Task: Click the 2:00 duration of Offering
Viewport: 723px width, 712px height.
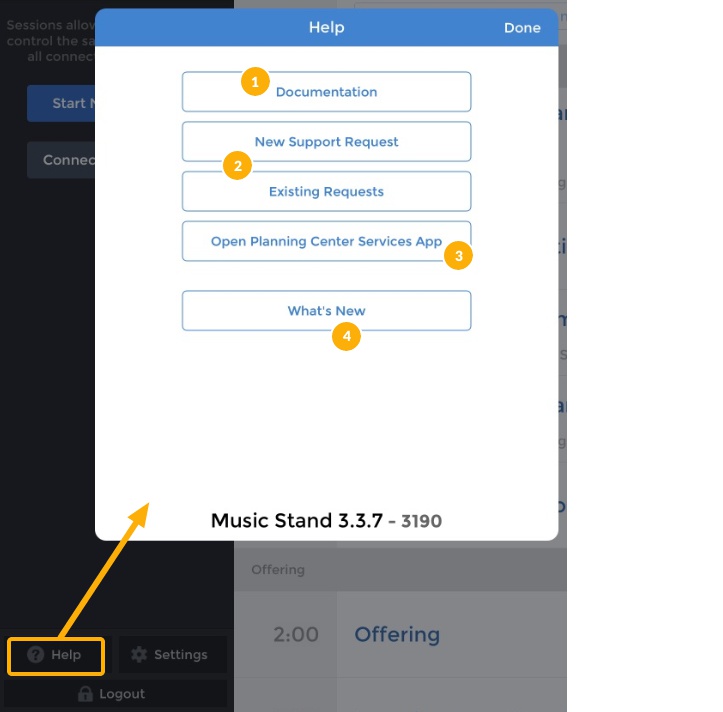Action: (296, 635)
